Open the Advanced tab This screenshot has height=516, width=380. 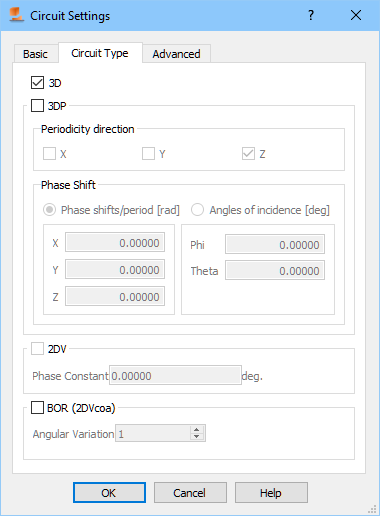(x=176, y=54)
